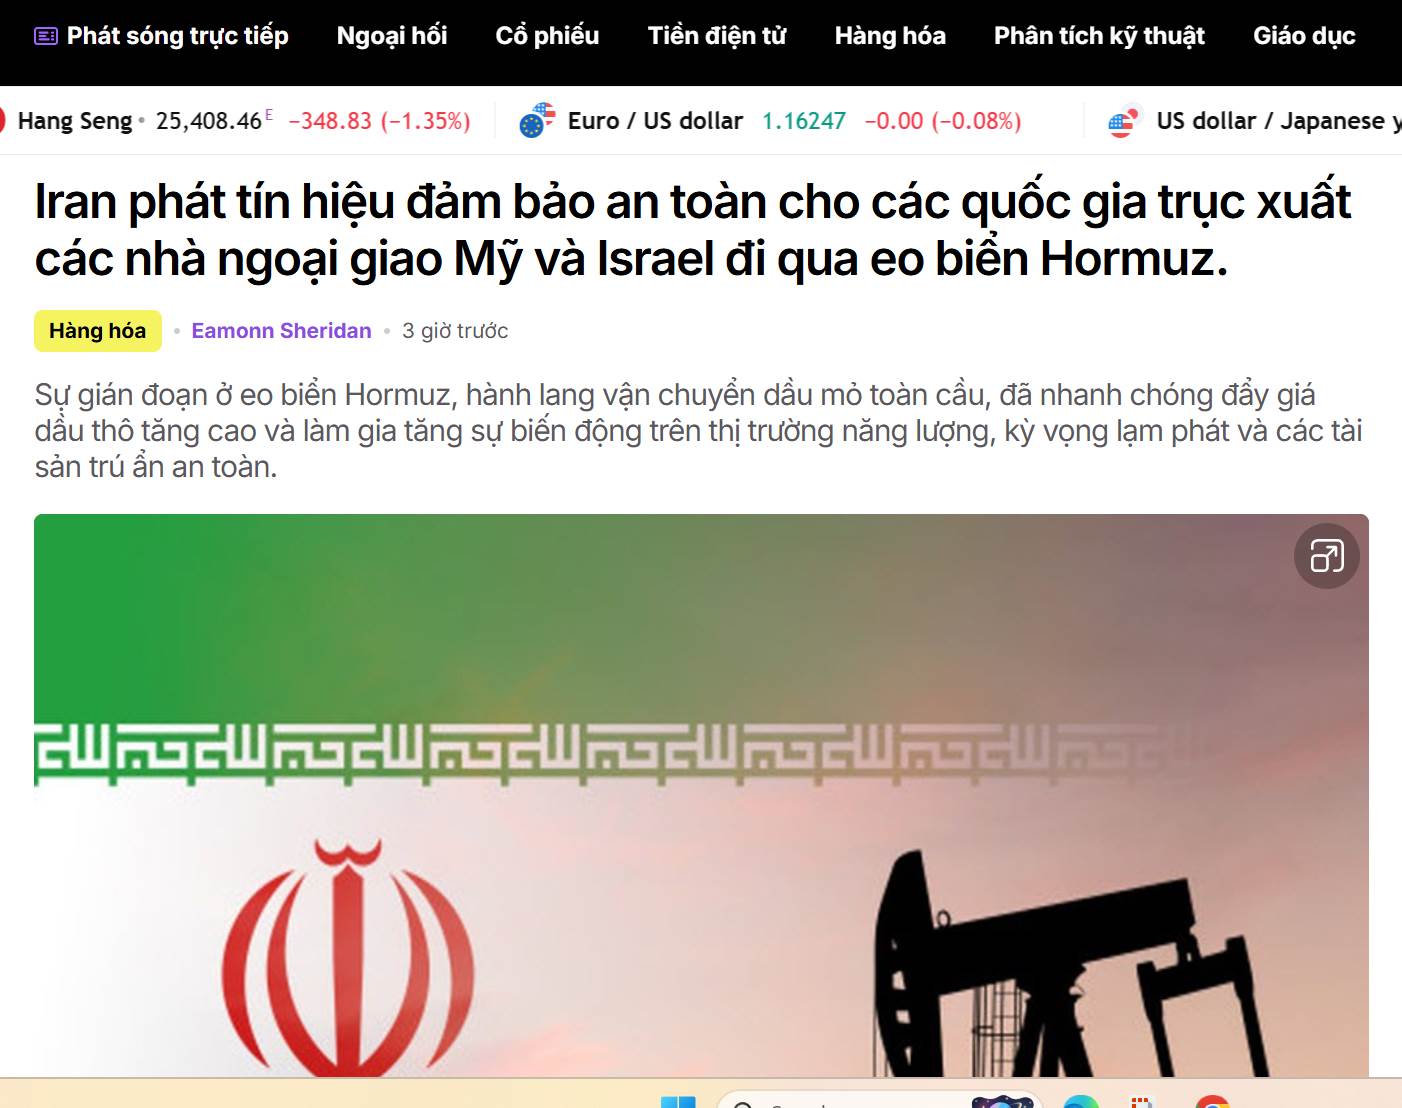Open the Phân tích kỹ thuật menu

coord(1099,36)
